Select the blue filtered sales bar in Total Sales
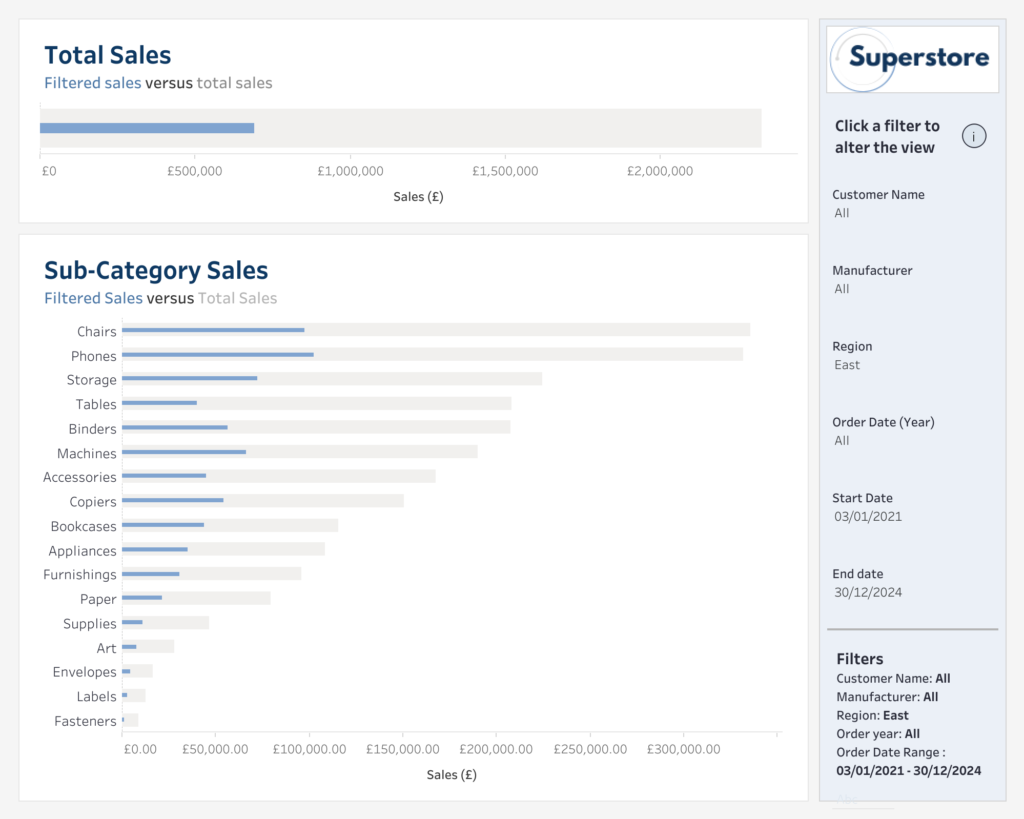The height and width of the screenshot is (819, 1024). pyautogui.click(x=147, y=128)
